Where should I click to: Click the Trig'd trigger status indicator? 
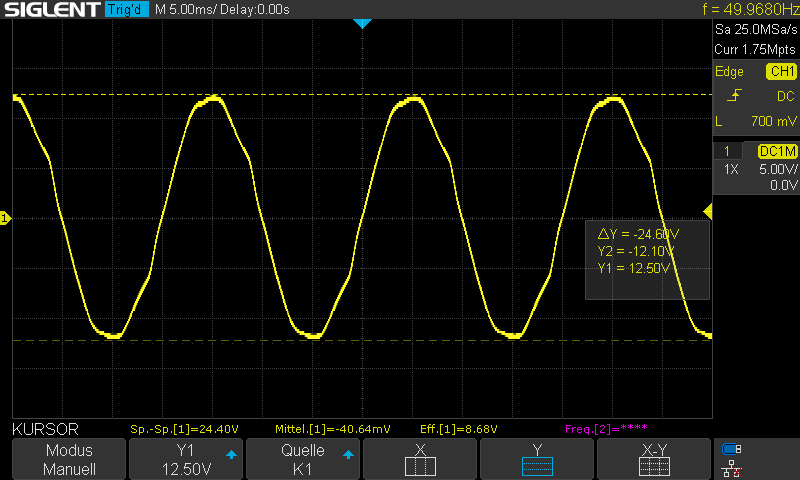coord(127,9)
